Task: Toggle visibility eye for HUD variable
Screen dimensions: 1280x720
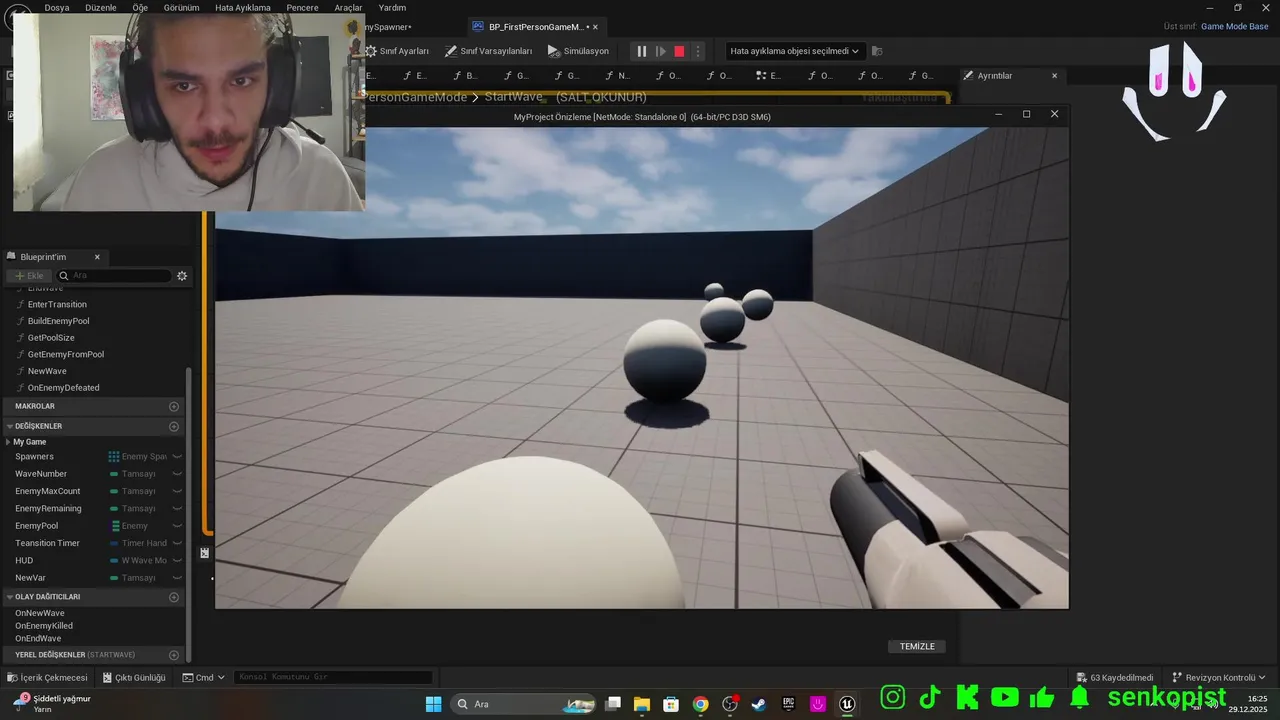Action: tap(177, 561)
